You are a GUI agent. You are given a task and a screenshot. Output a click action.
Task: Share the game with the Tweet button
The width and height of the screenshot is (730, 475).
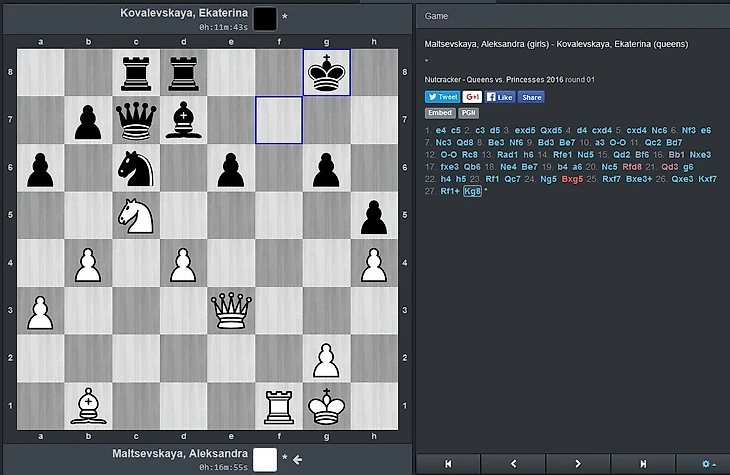[x=442, y=97]
